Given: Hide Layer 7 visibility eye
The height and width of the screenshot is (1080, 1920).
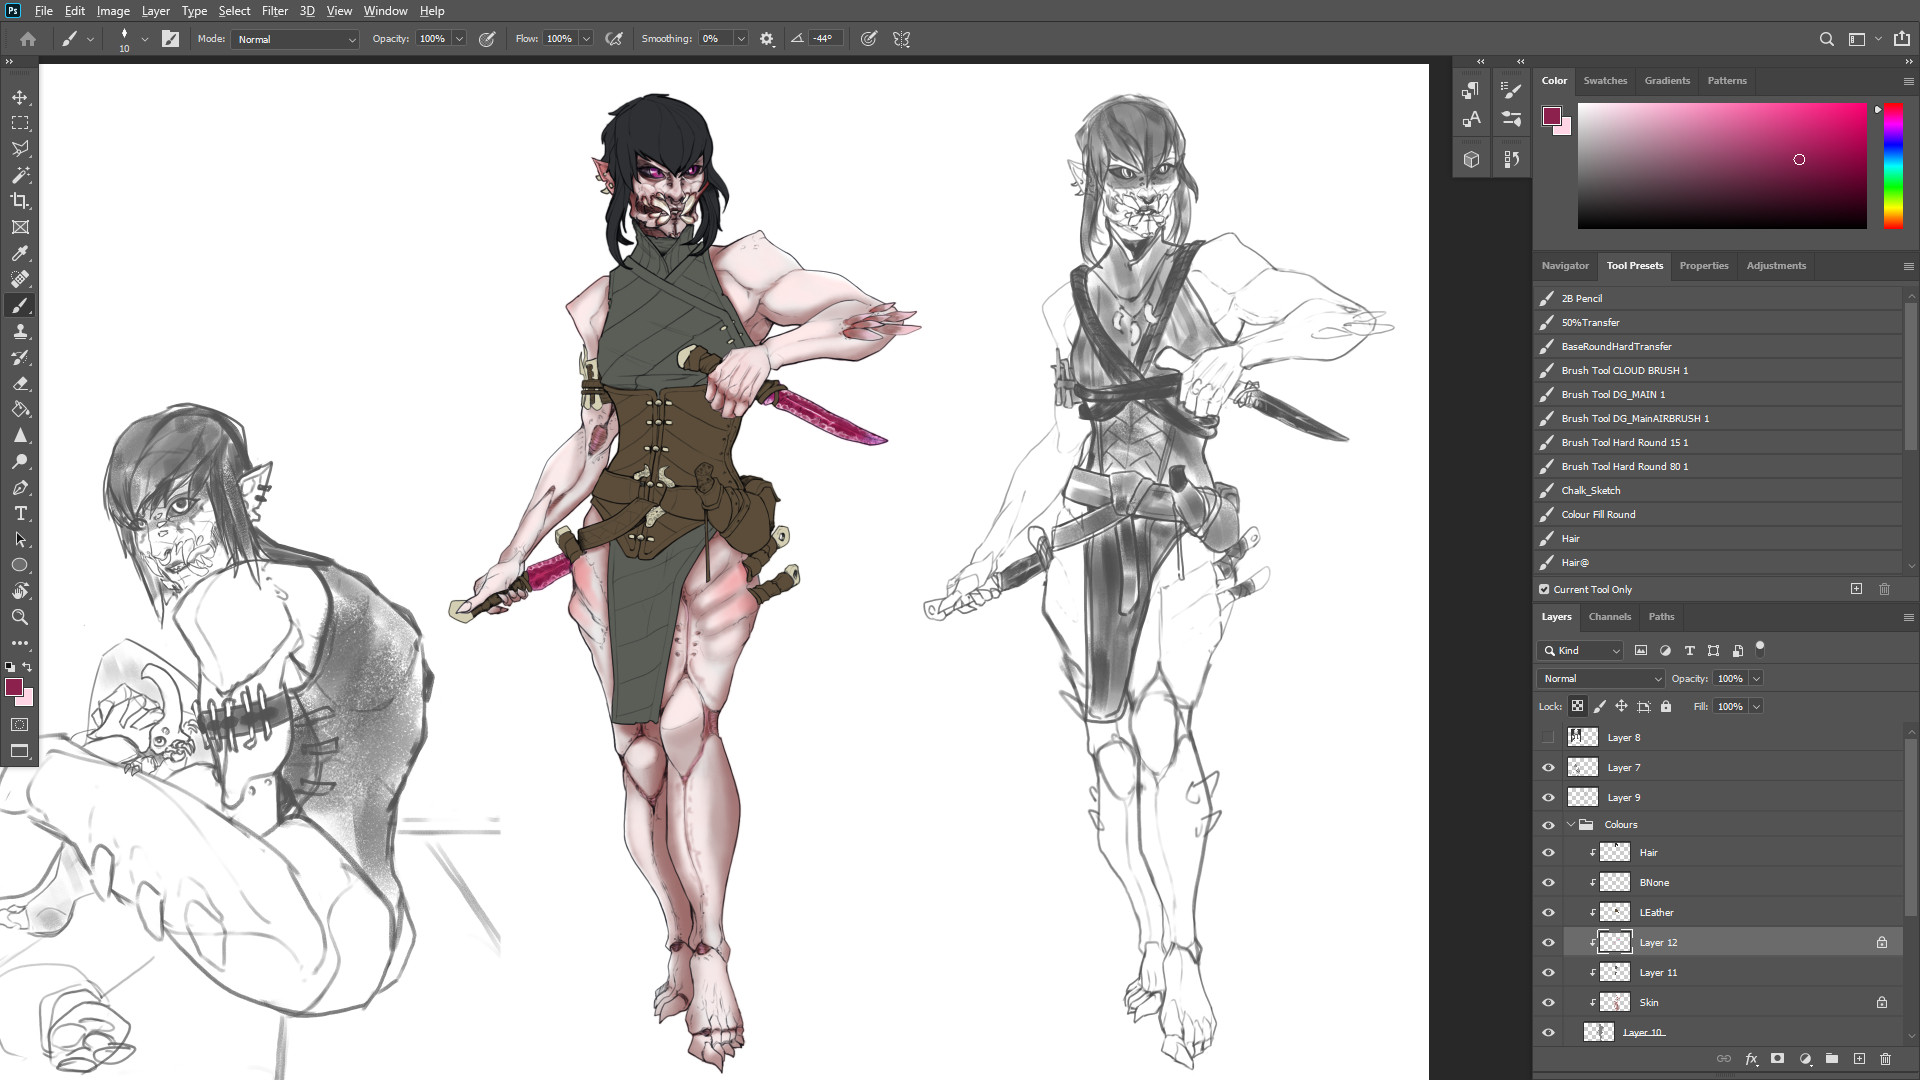Looking at the screenshot, I should tap(1548, 767).
